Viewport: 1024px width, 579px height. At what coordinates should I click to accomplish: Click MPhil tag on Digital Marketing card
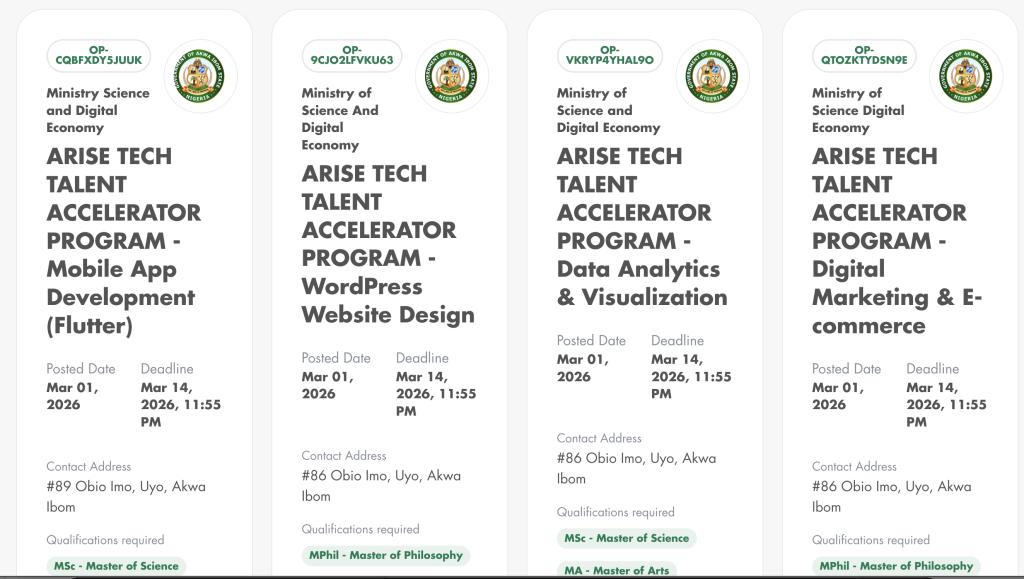click(896, 566)
